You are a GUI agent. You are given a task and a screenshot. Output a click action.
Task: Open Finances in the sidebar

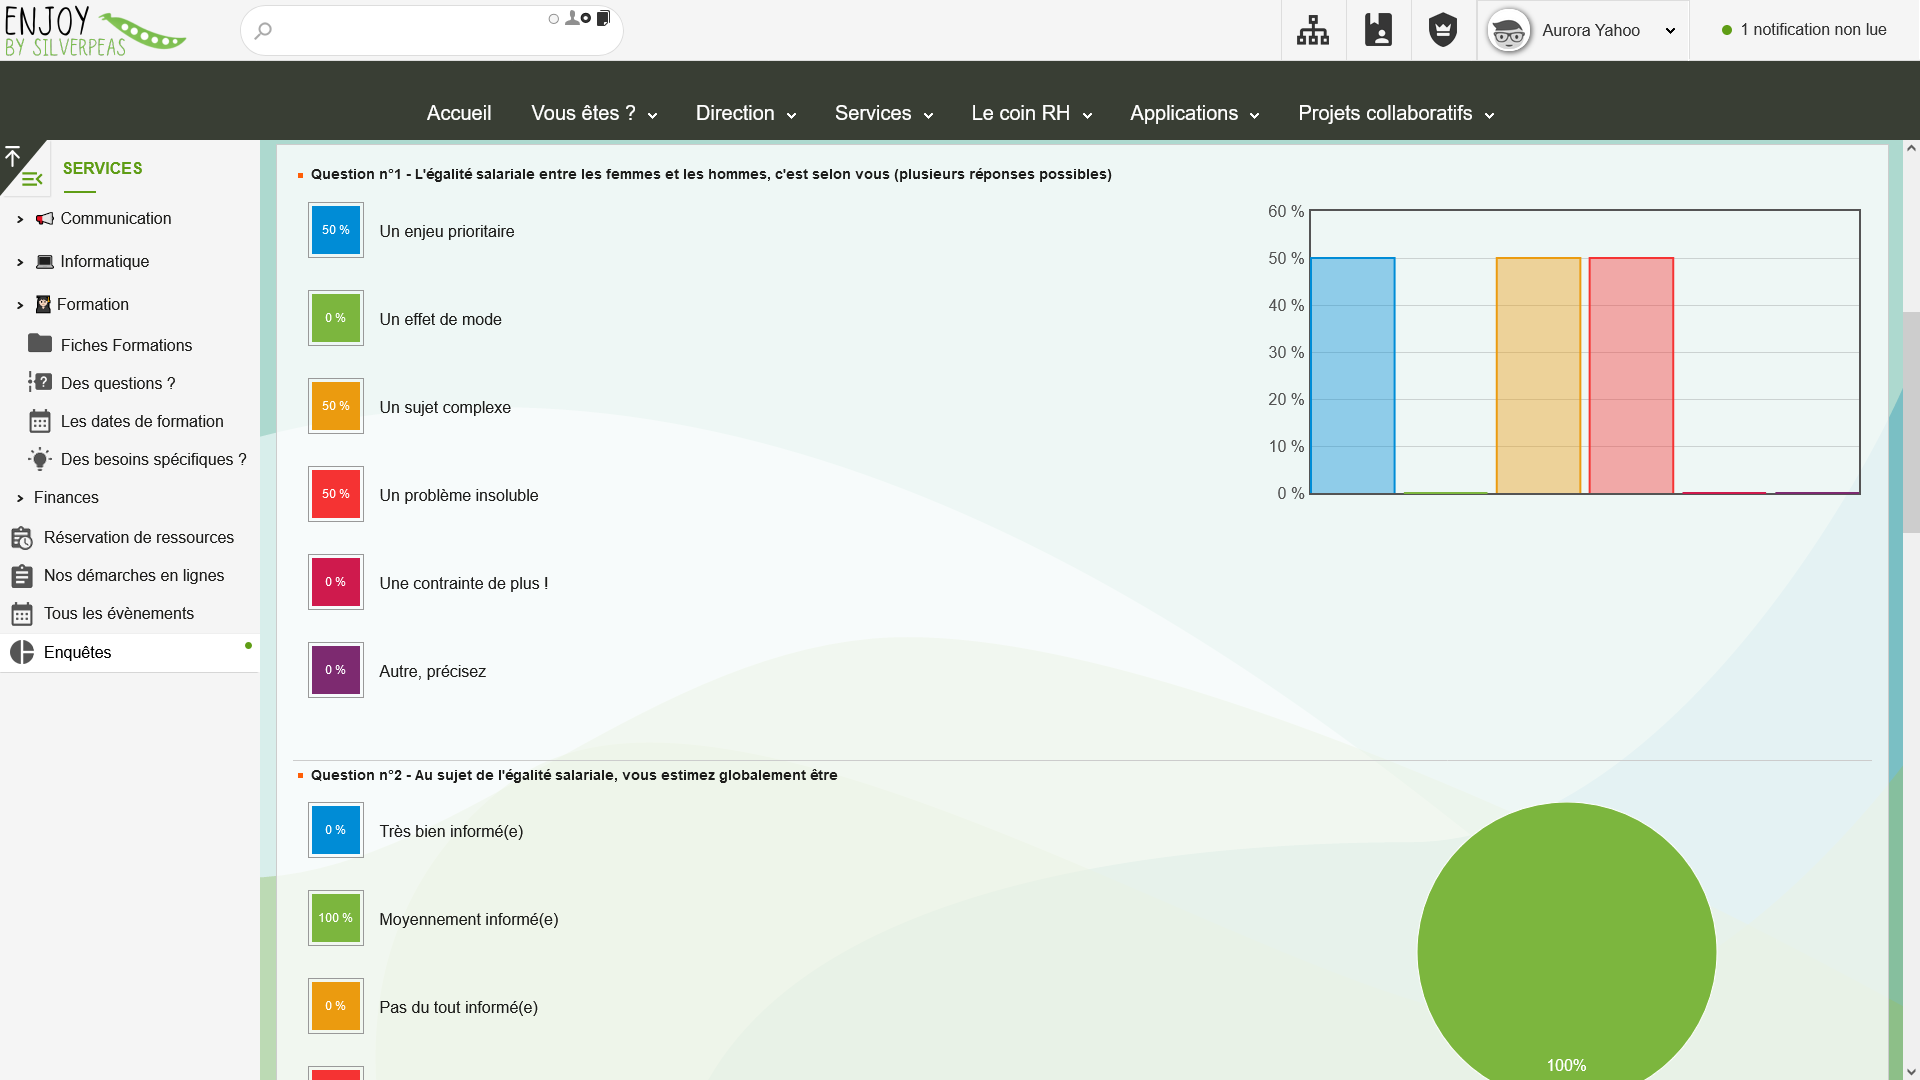(x=66, y=497)
